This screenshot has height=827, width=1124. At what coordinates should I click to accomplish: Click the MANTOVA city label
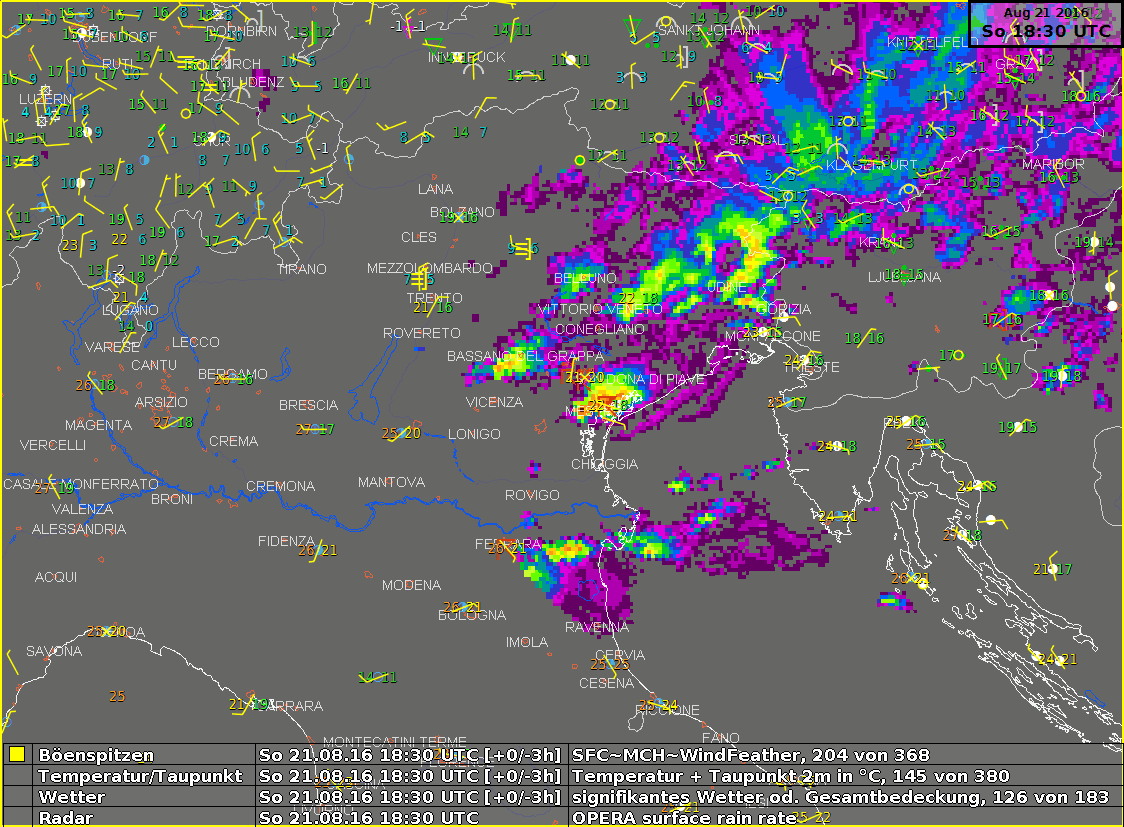[x=391, y=482]
